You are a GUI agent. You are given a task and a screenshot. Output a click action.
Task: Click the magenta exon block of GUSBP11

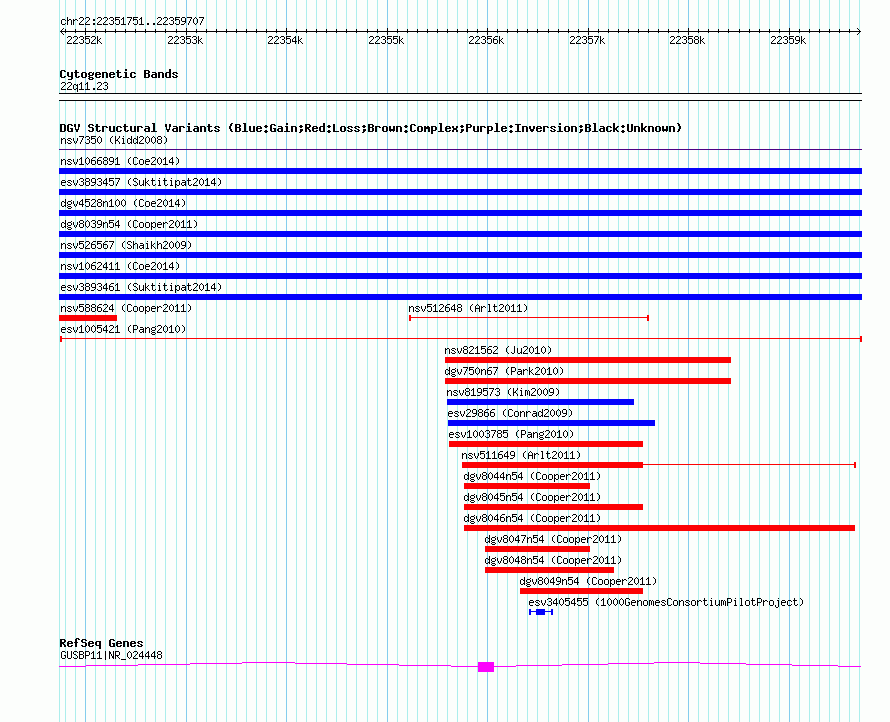pyautogui.click(x=486, y=667)
